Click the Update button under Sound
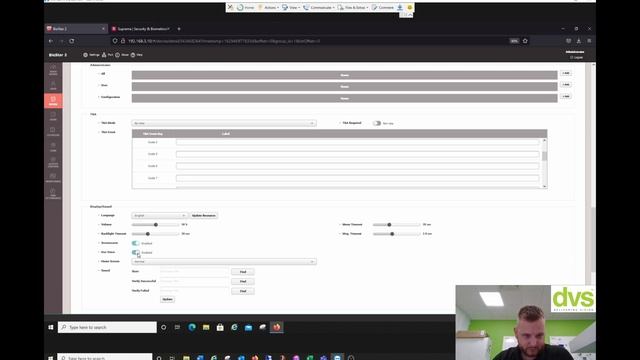640x360 pixels. click(167, 300)
